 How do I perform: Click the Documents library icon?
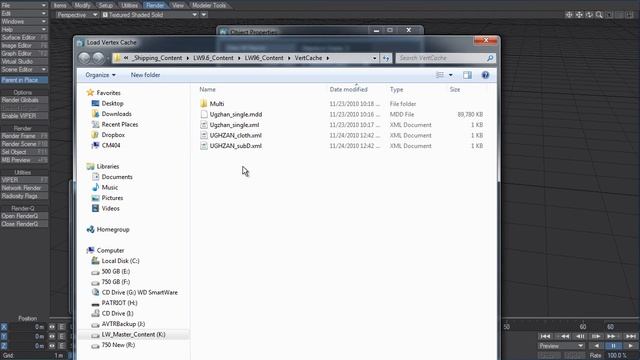[95, 177]
